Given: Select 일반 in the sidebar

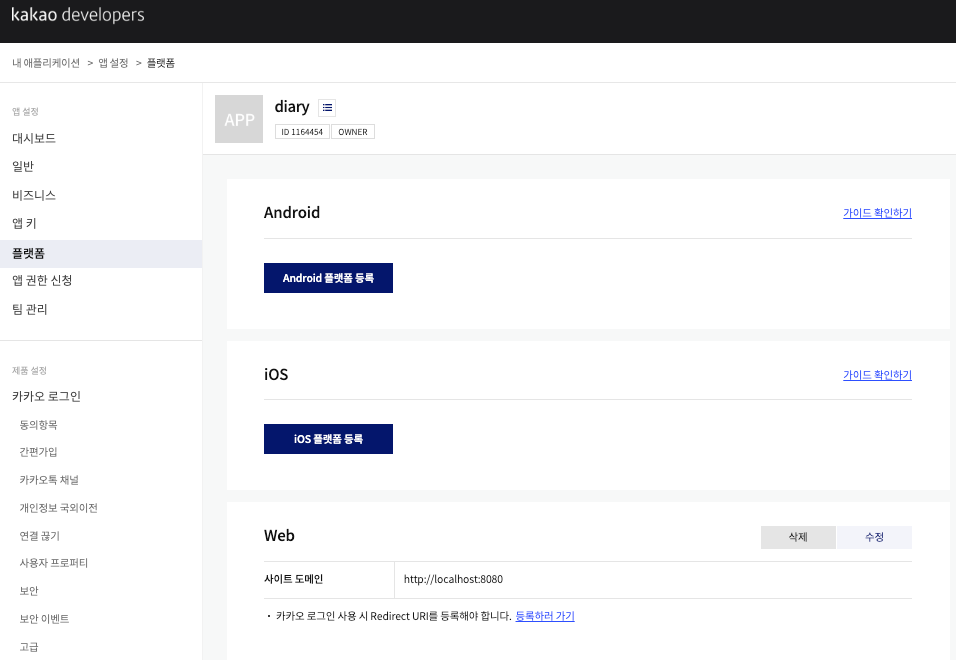Looking at the screenshot, I should pyautogui.click(x=23, y=166).
